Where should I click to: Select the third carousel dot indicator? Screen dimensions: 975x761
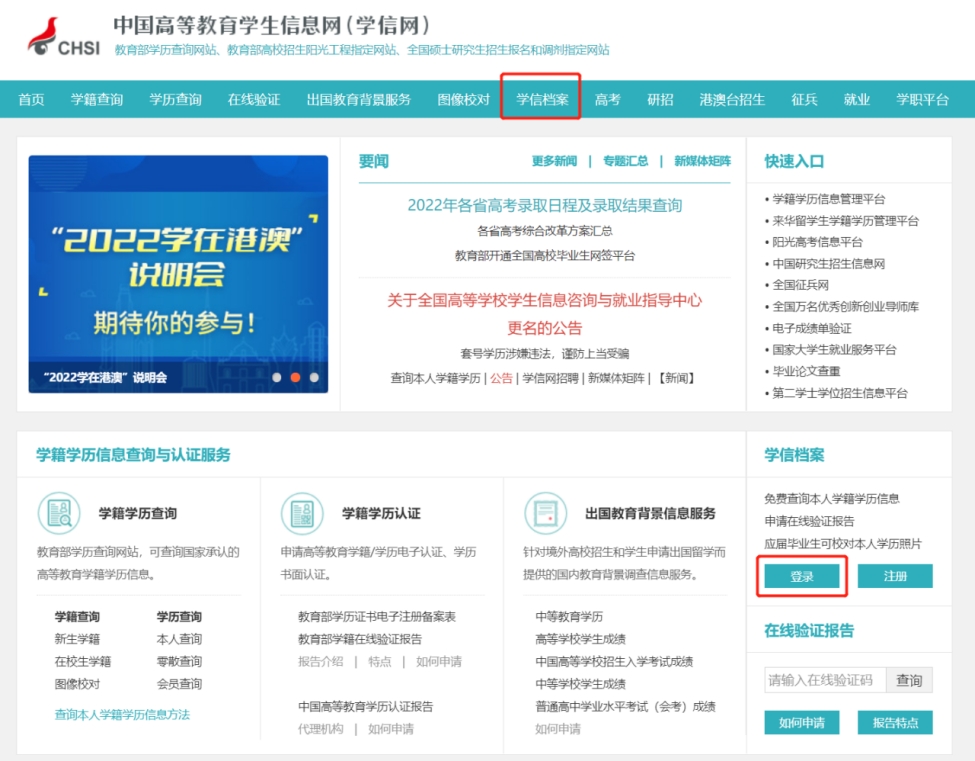[314, 378]
